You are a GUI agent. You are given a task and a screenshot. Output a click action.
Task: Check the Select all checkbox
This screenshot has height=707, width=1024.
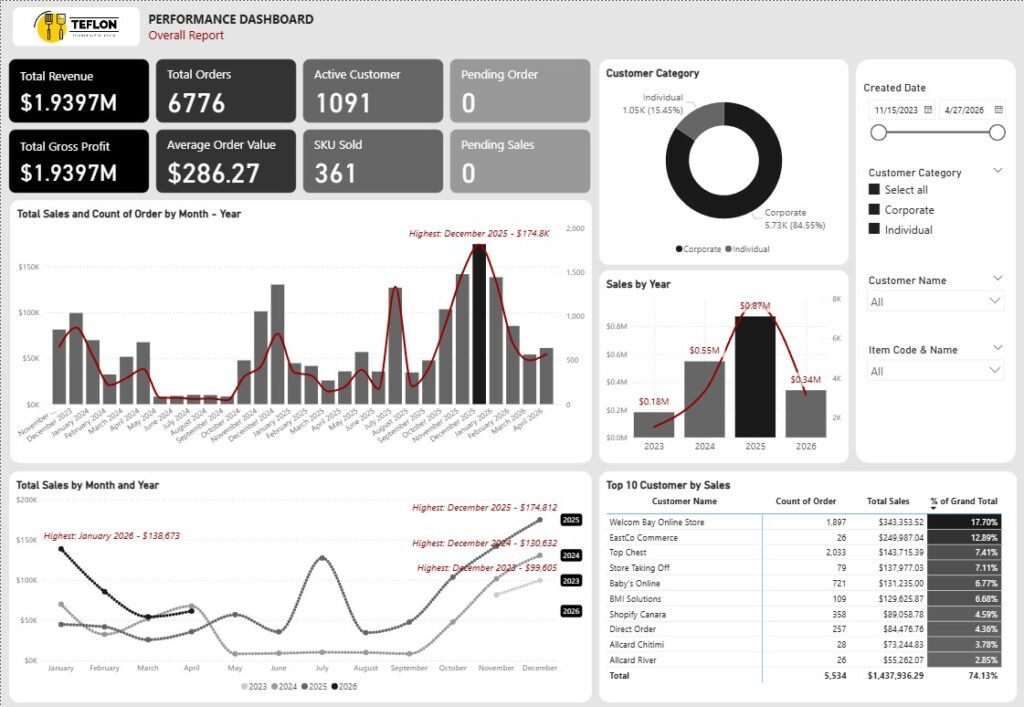[x=874, y=189]
